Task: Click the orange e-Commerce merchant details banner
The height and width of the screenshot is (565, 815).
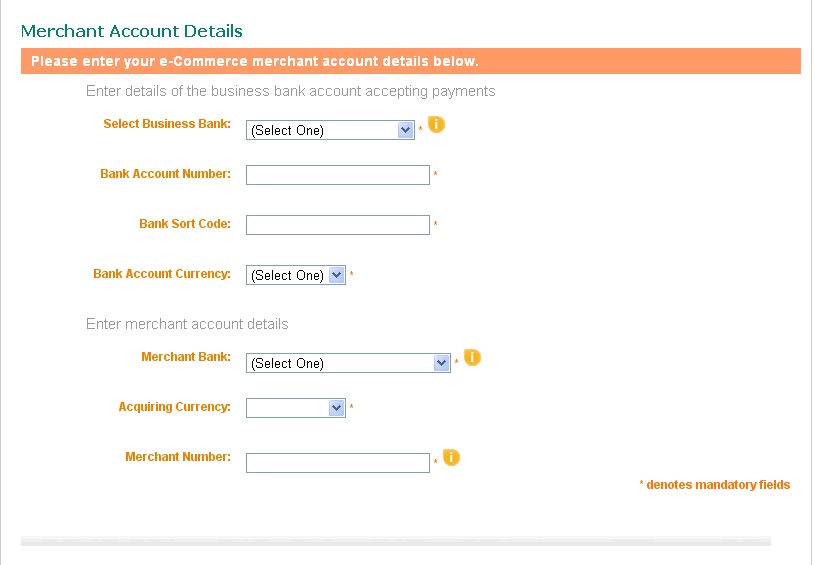Action: (x=411, y=61)
